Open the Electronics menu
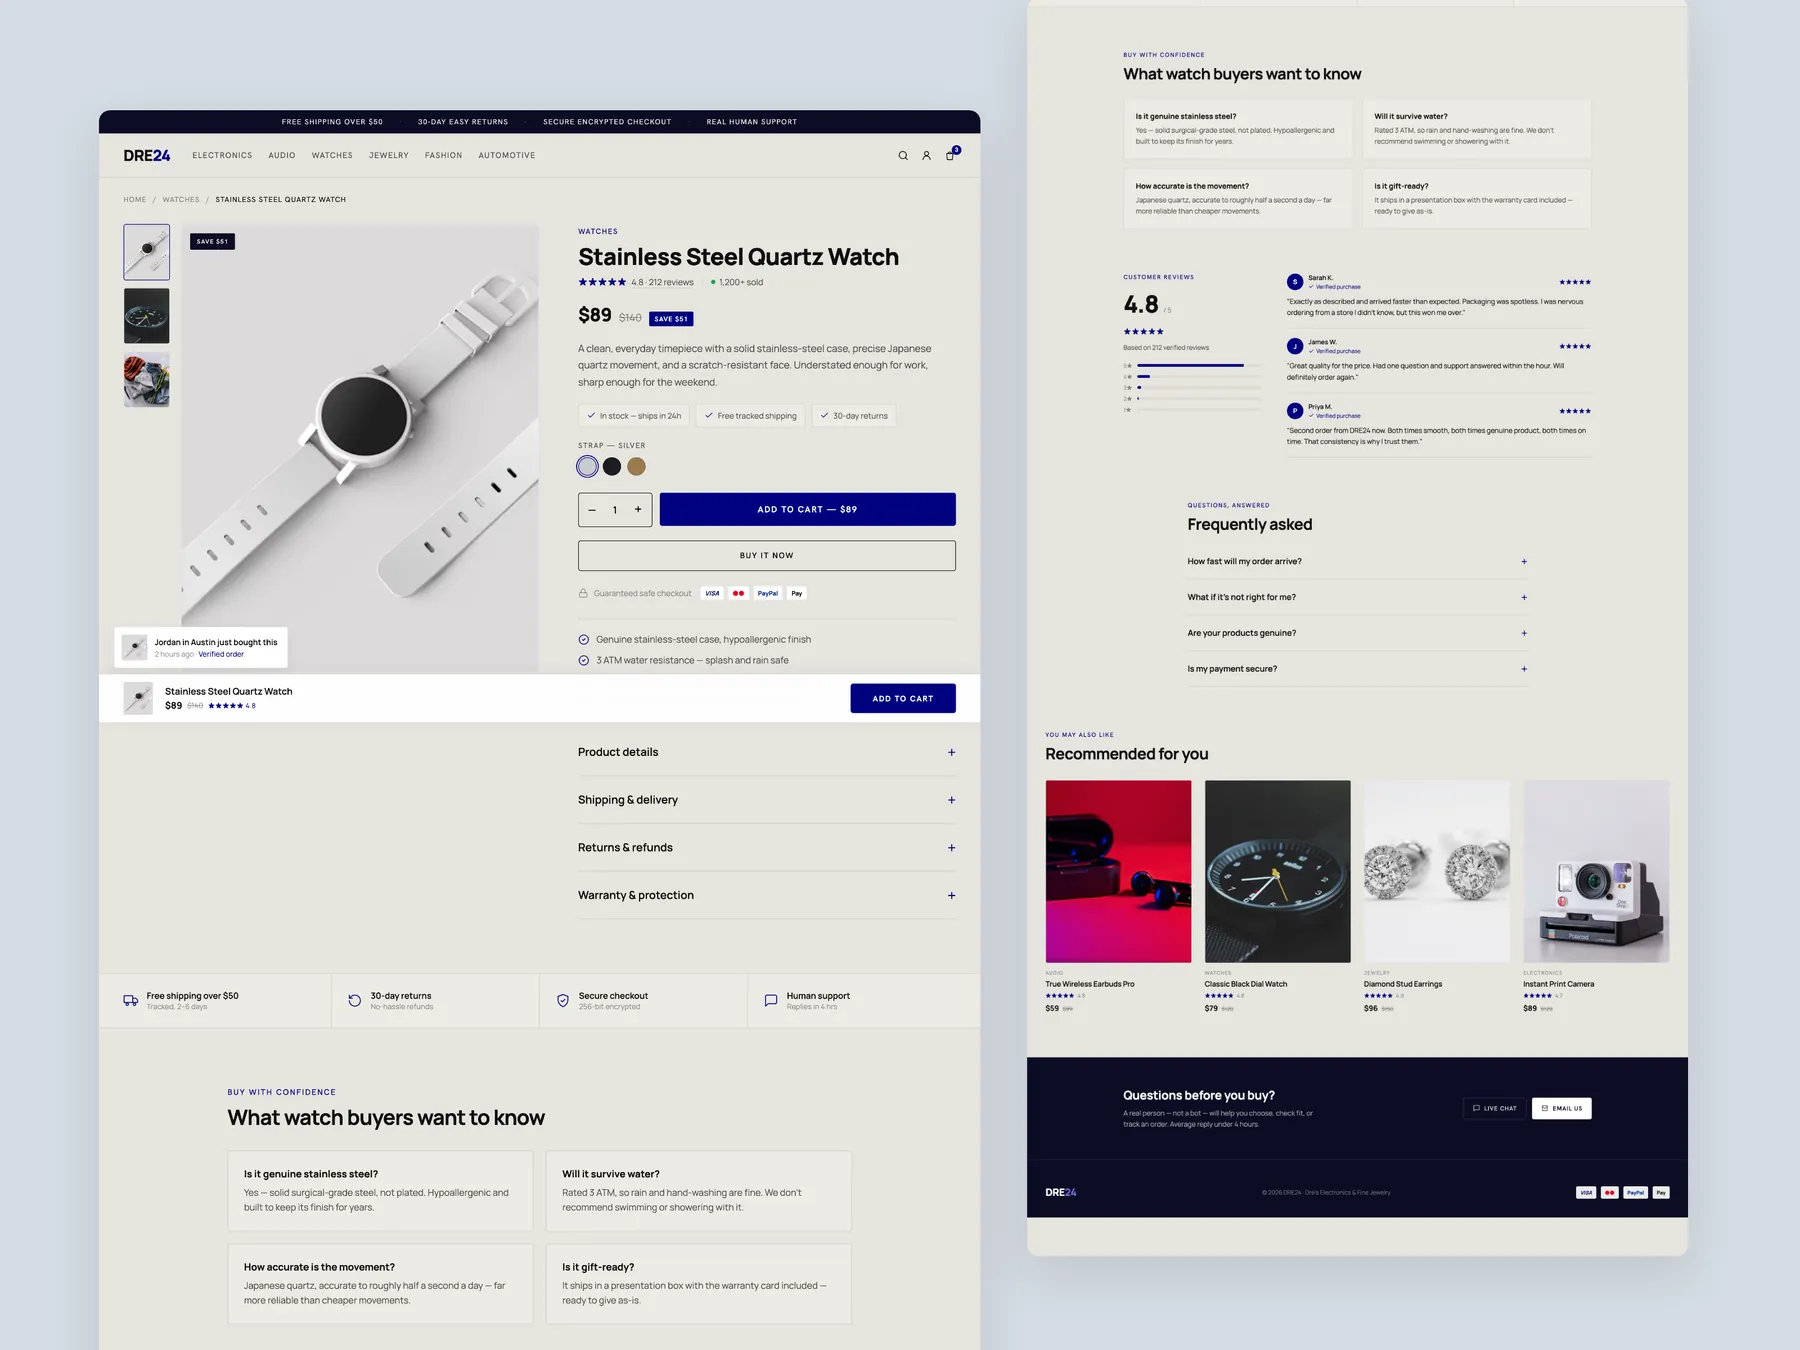1800x1350 pixels. click(x=222, y=156)
